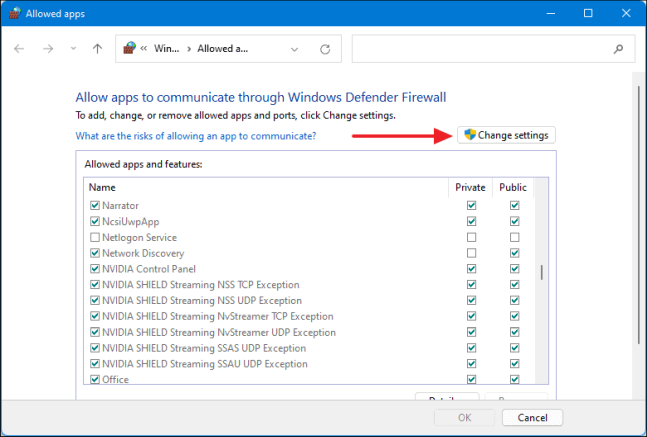Screen dimensions: 647x437
Task: Toggle the Narrator app checkbox
Action: (95, 205)
